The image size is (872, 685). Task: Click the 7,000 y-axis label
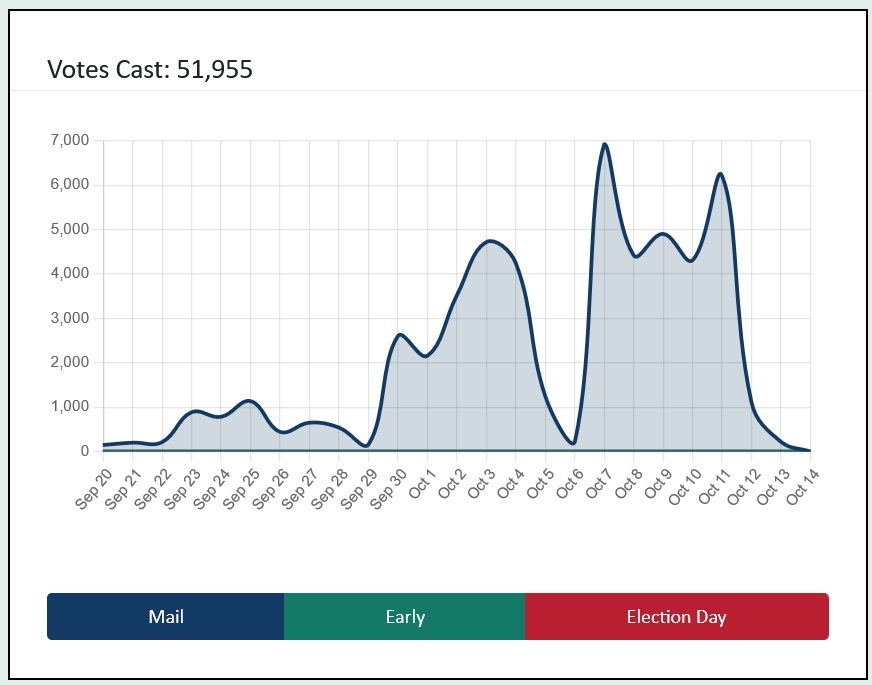(70, 140)
